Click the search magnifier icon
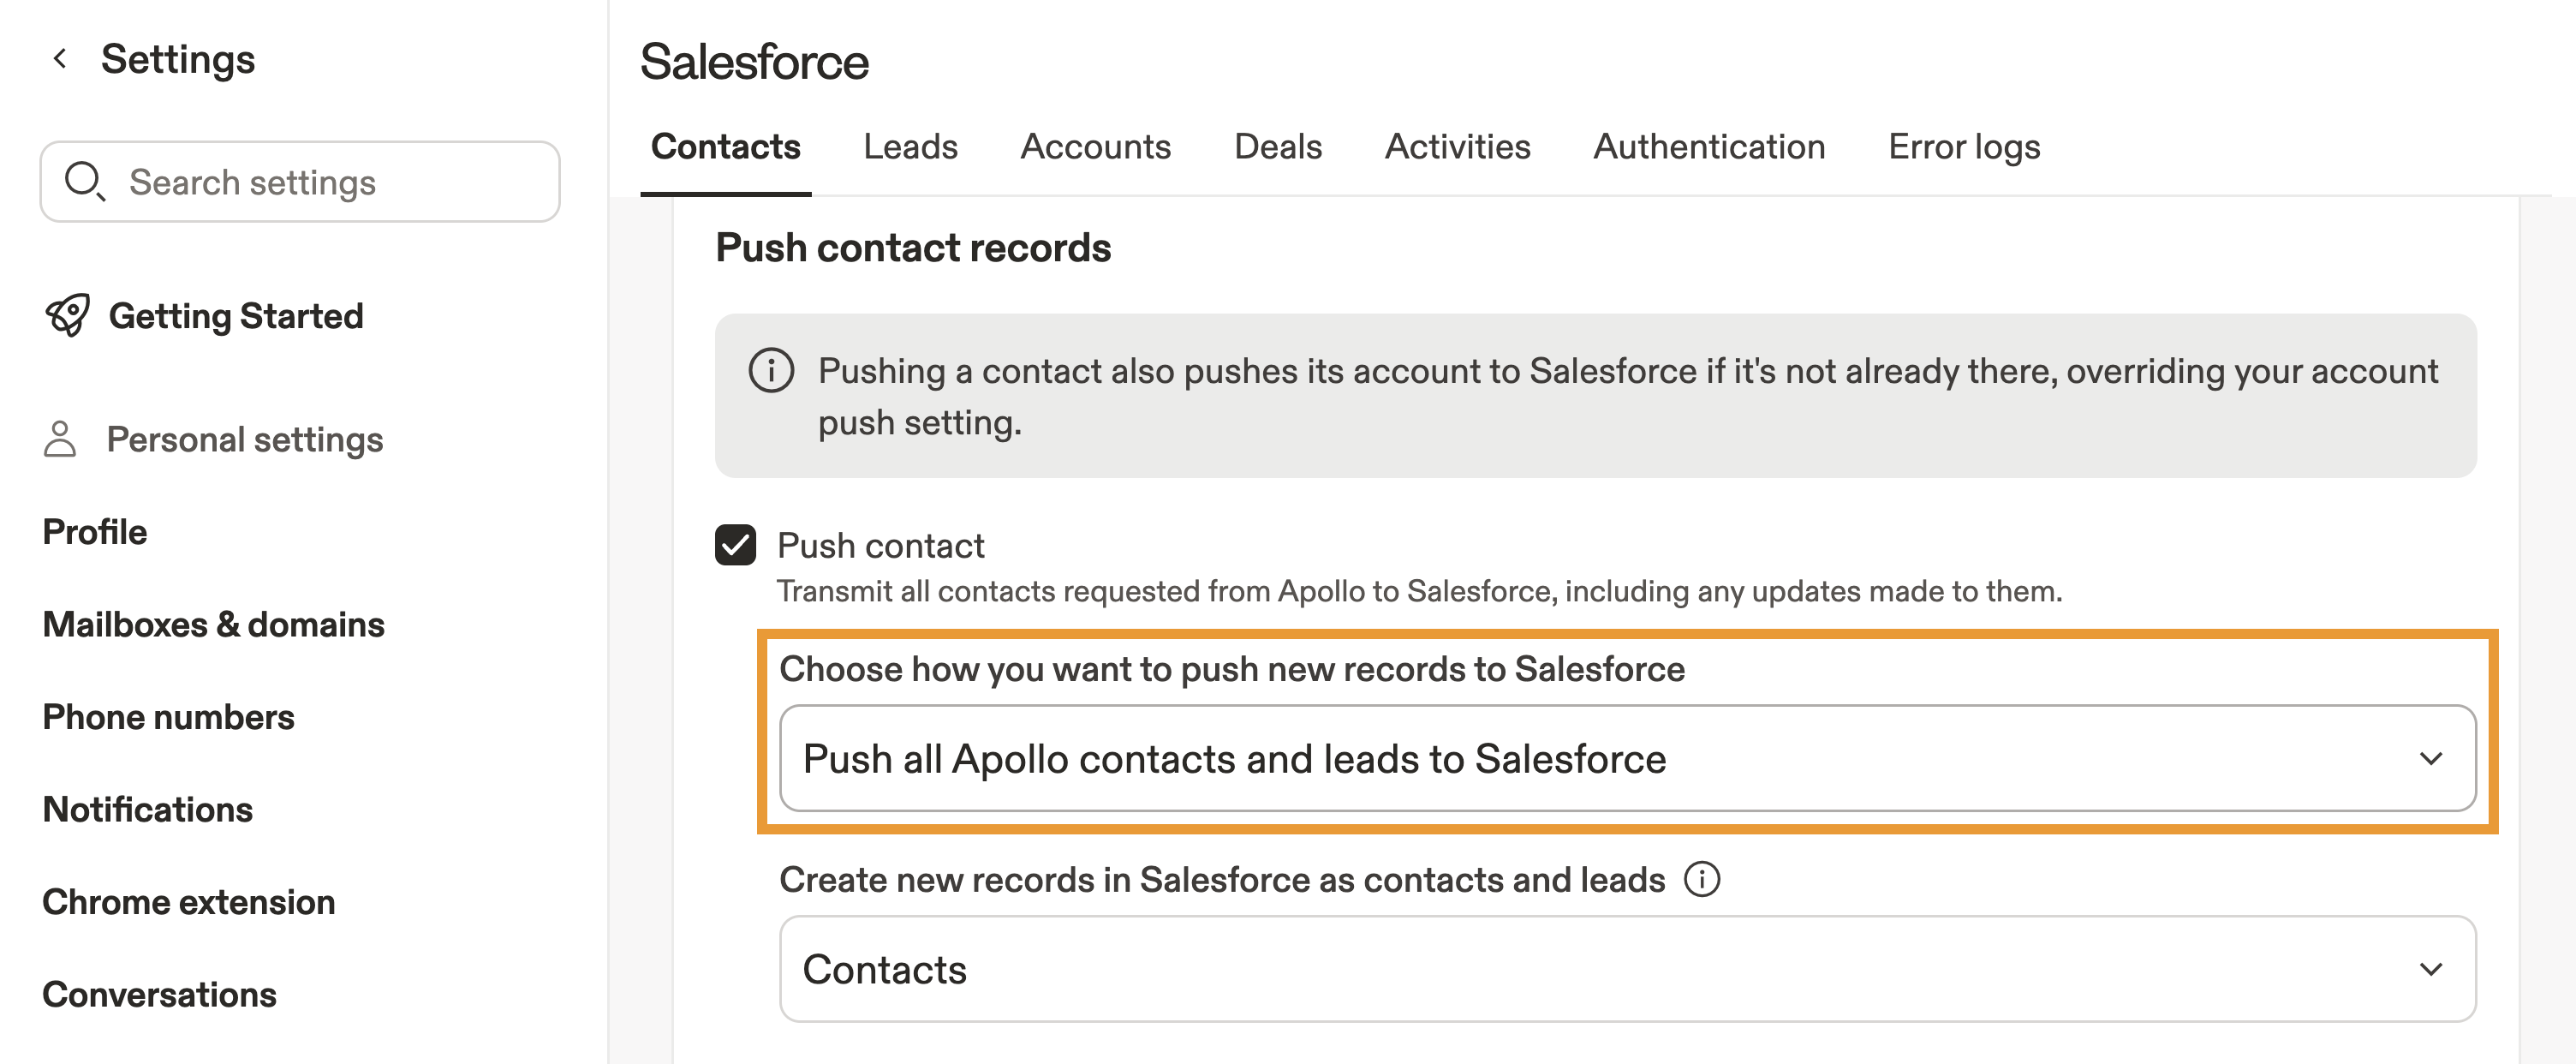Screen dimensions: 2576x1064 84,181
